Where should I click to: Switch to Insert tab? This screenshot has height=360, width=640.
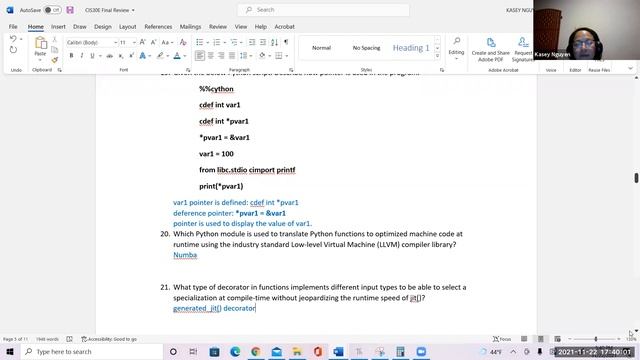pyautogui.click(x=58, y=27)
